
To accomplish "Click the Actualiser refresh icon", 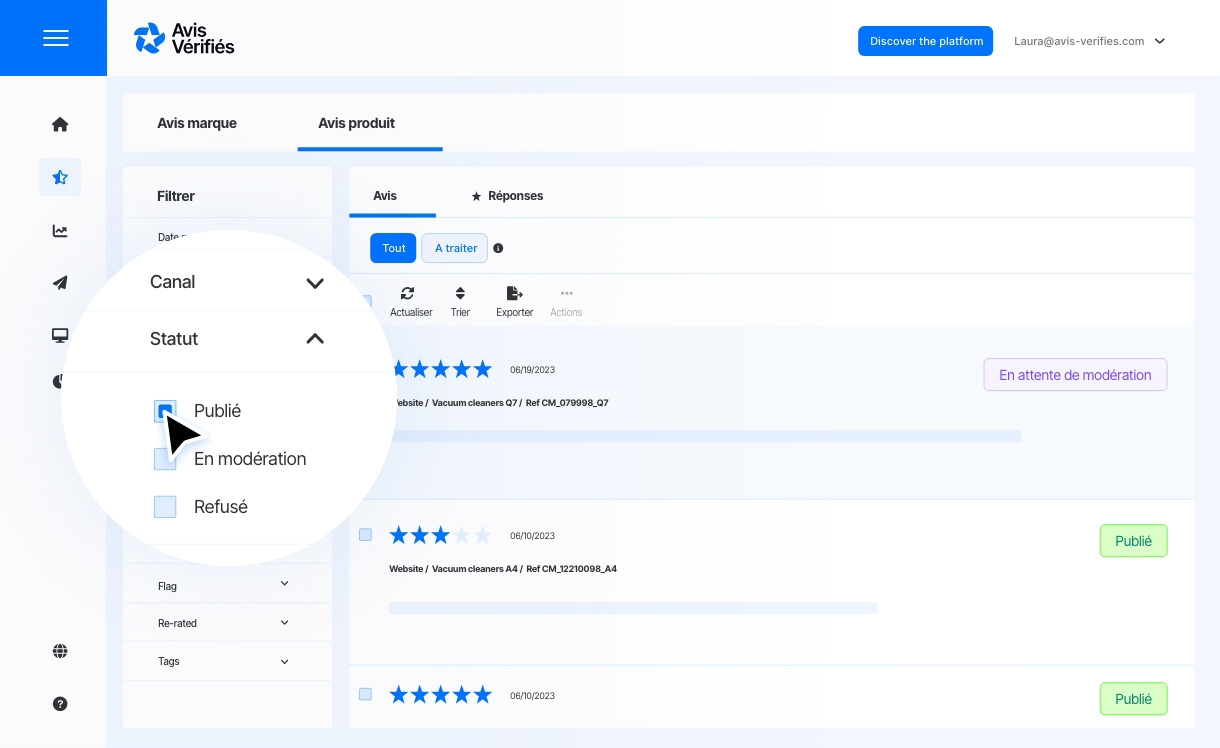I will click(x=408, y=294).
